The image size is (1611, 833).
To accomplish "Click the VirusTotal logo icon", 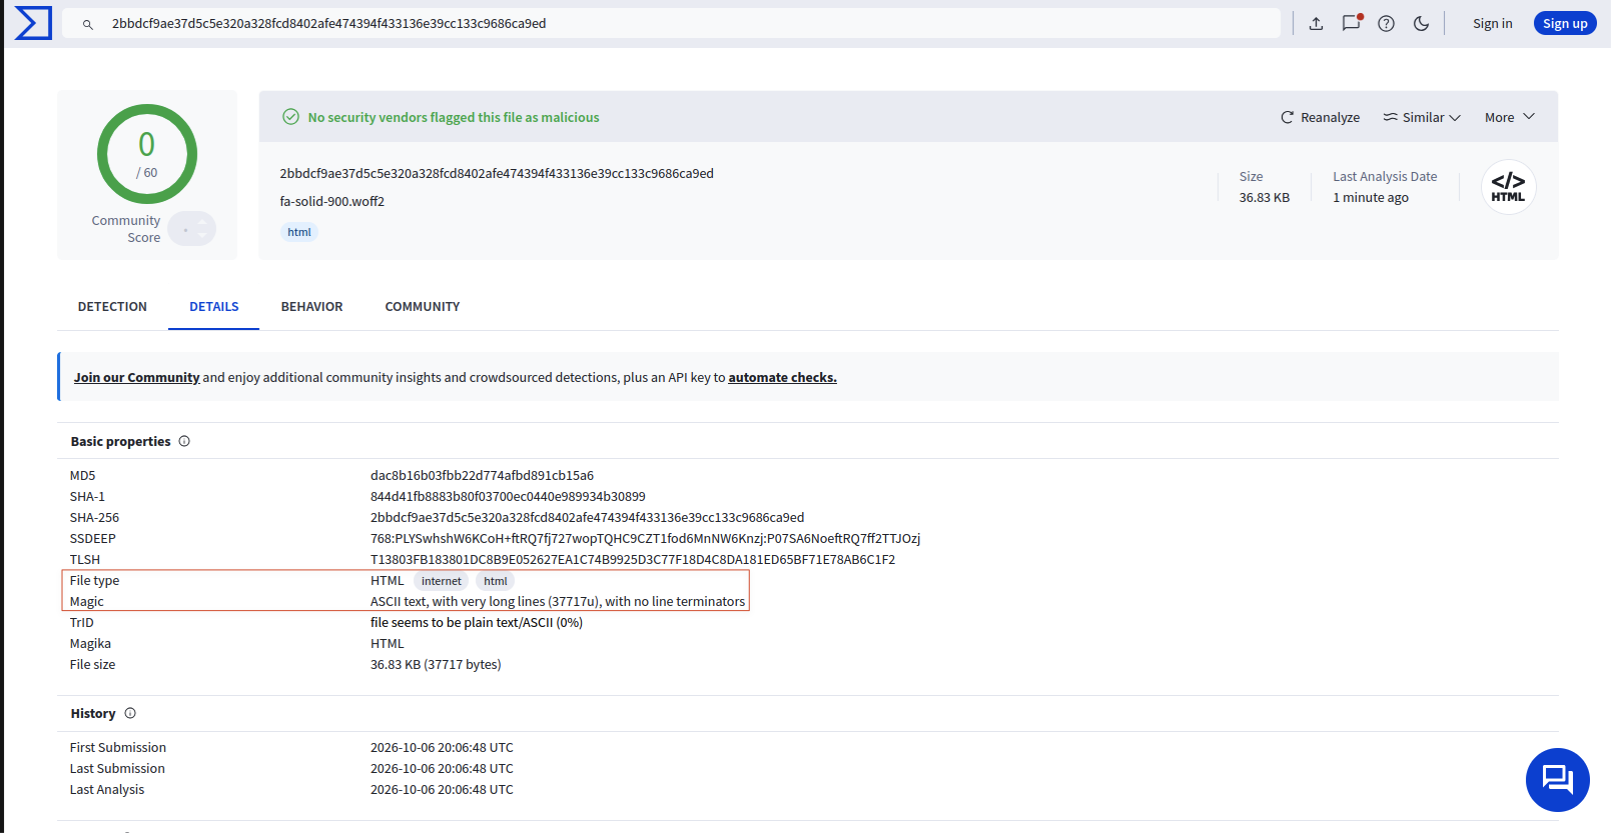I will point(33,23).
